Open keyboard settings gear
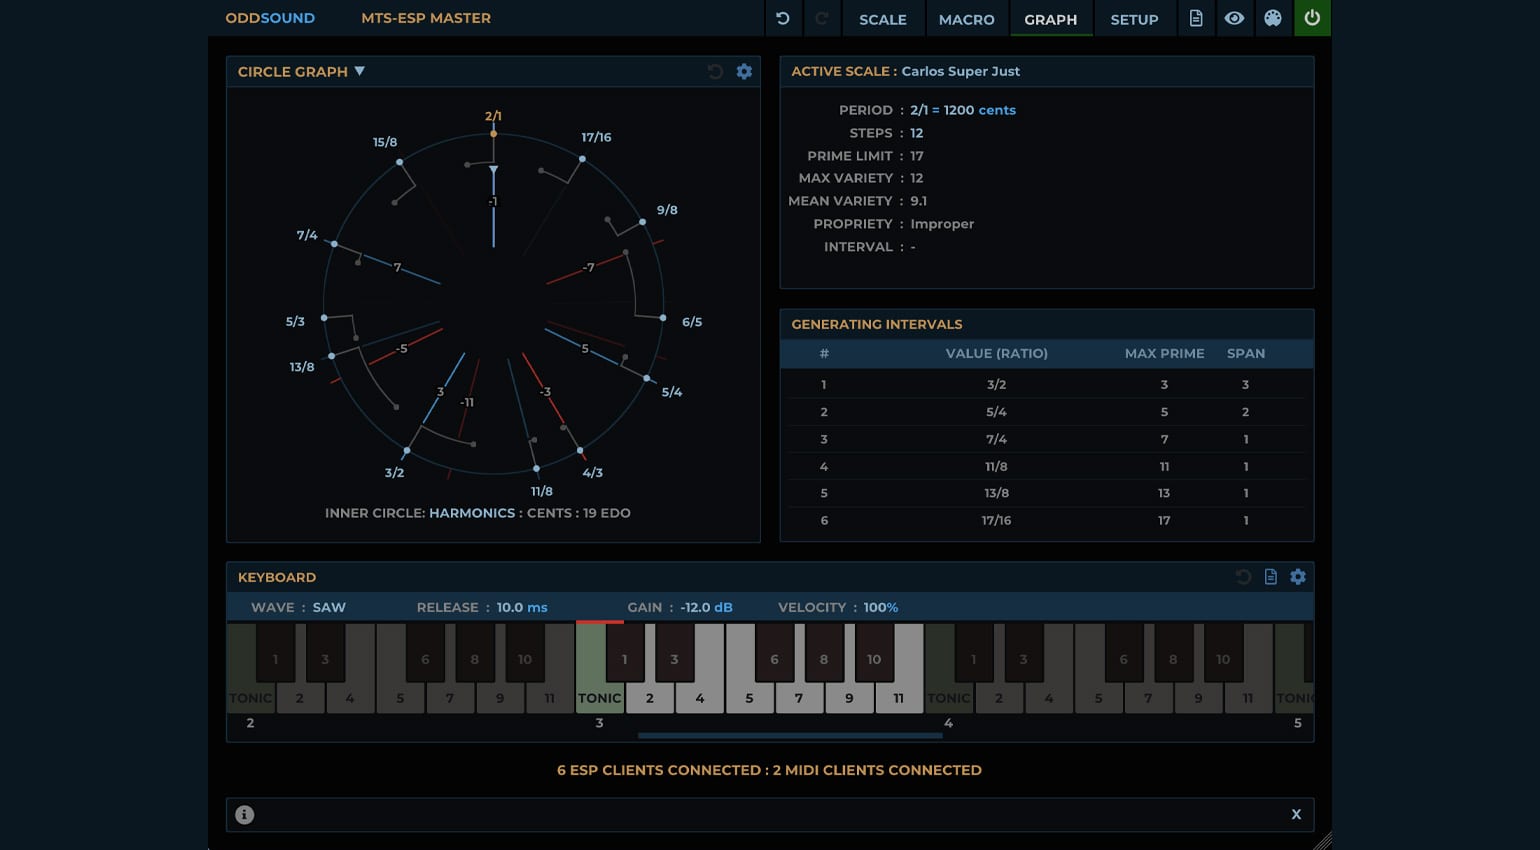The width and height of the screenshot is (1540, 850). tap(1298, 577)
